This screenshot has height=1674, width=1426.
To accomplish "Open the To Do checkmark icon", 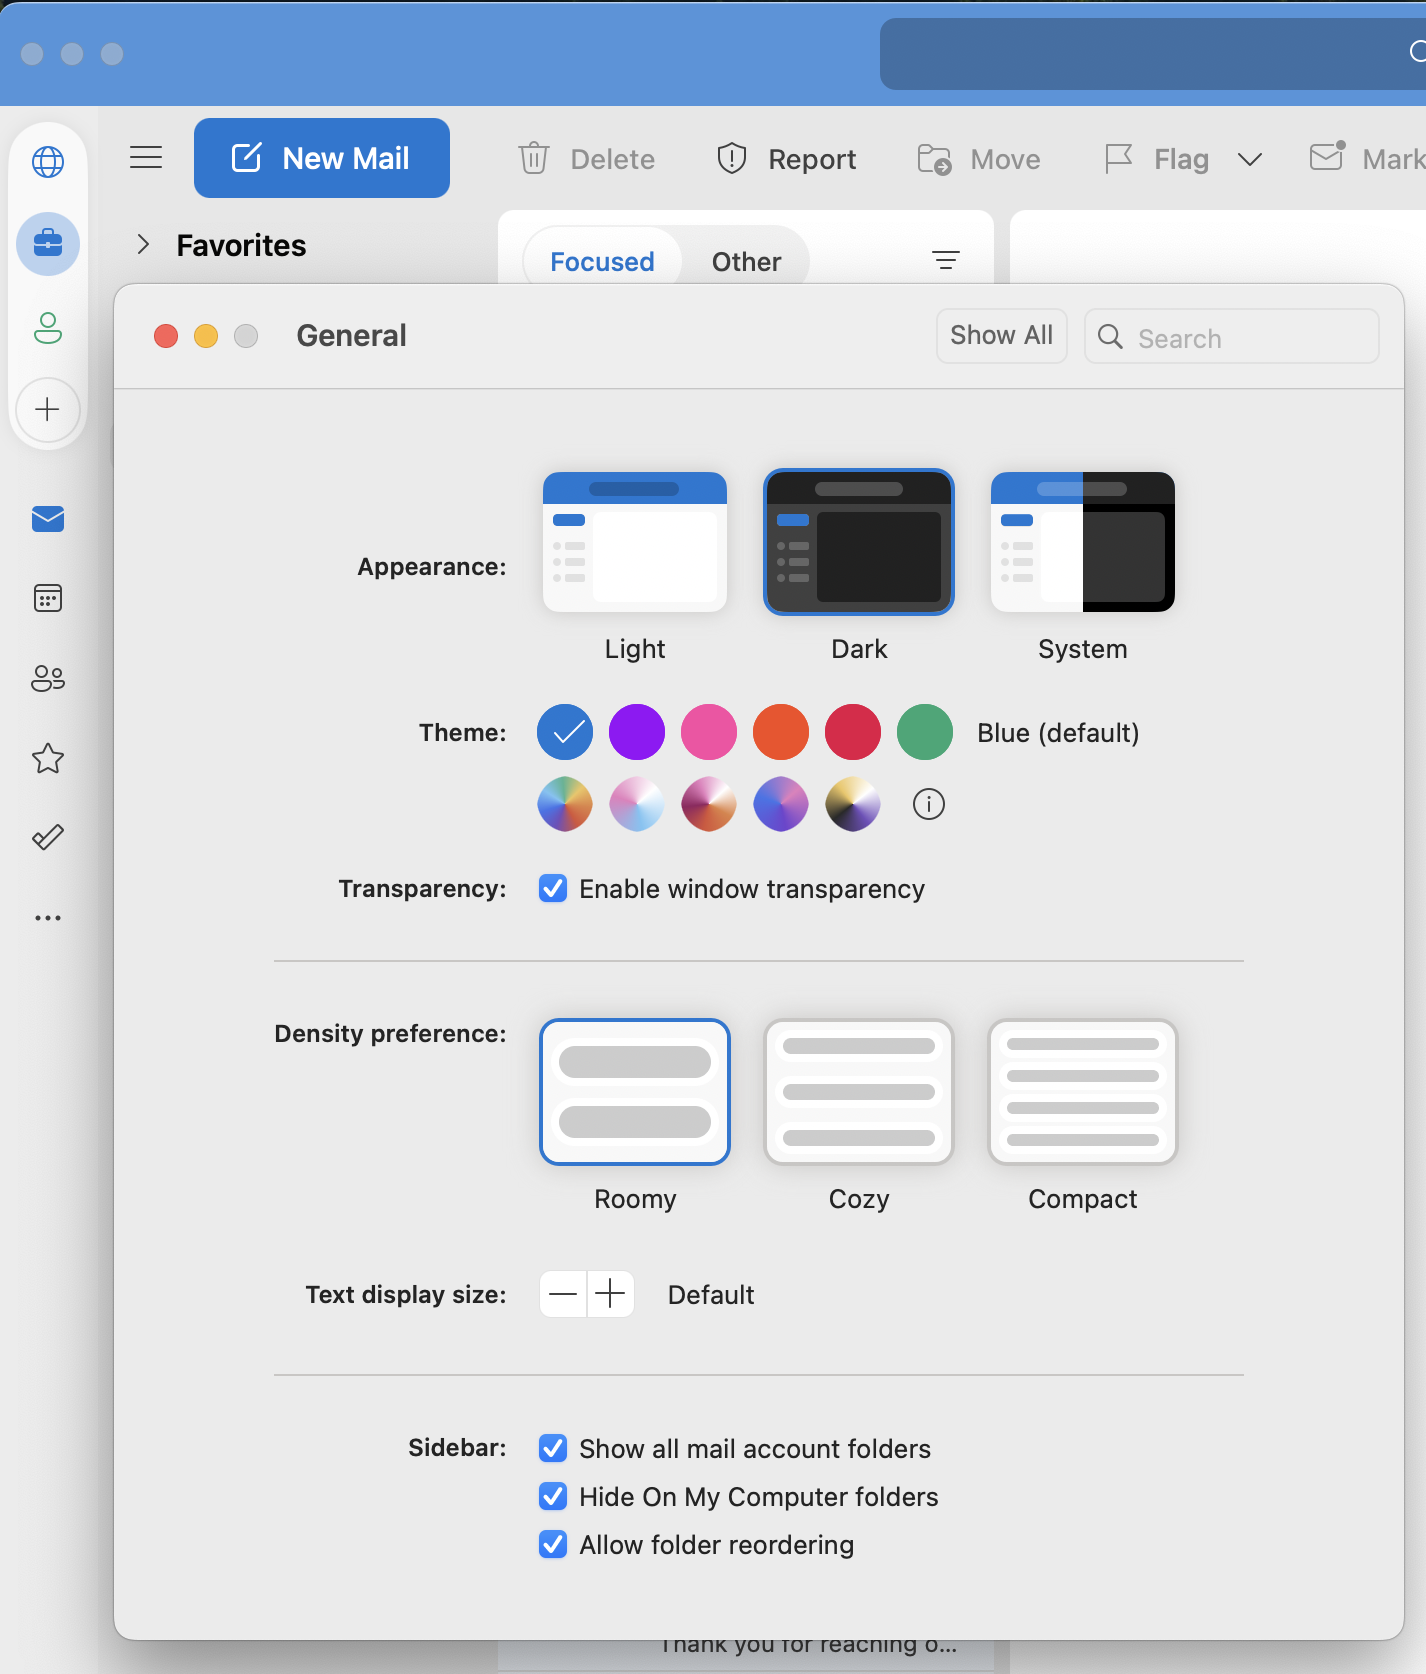I will coord(48,837).
